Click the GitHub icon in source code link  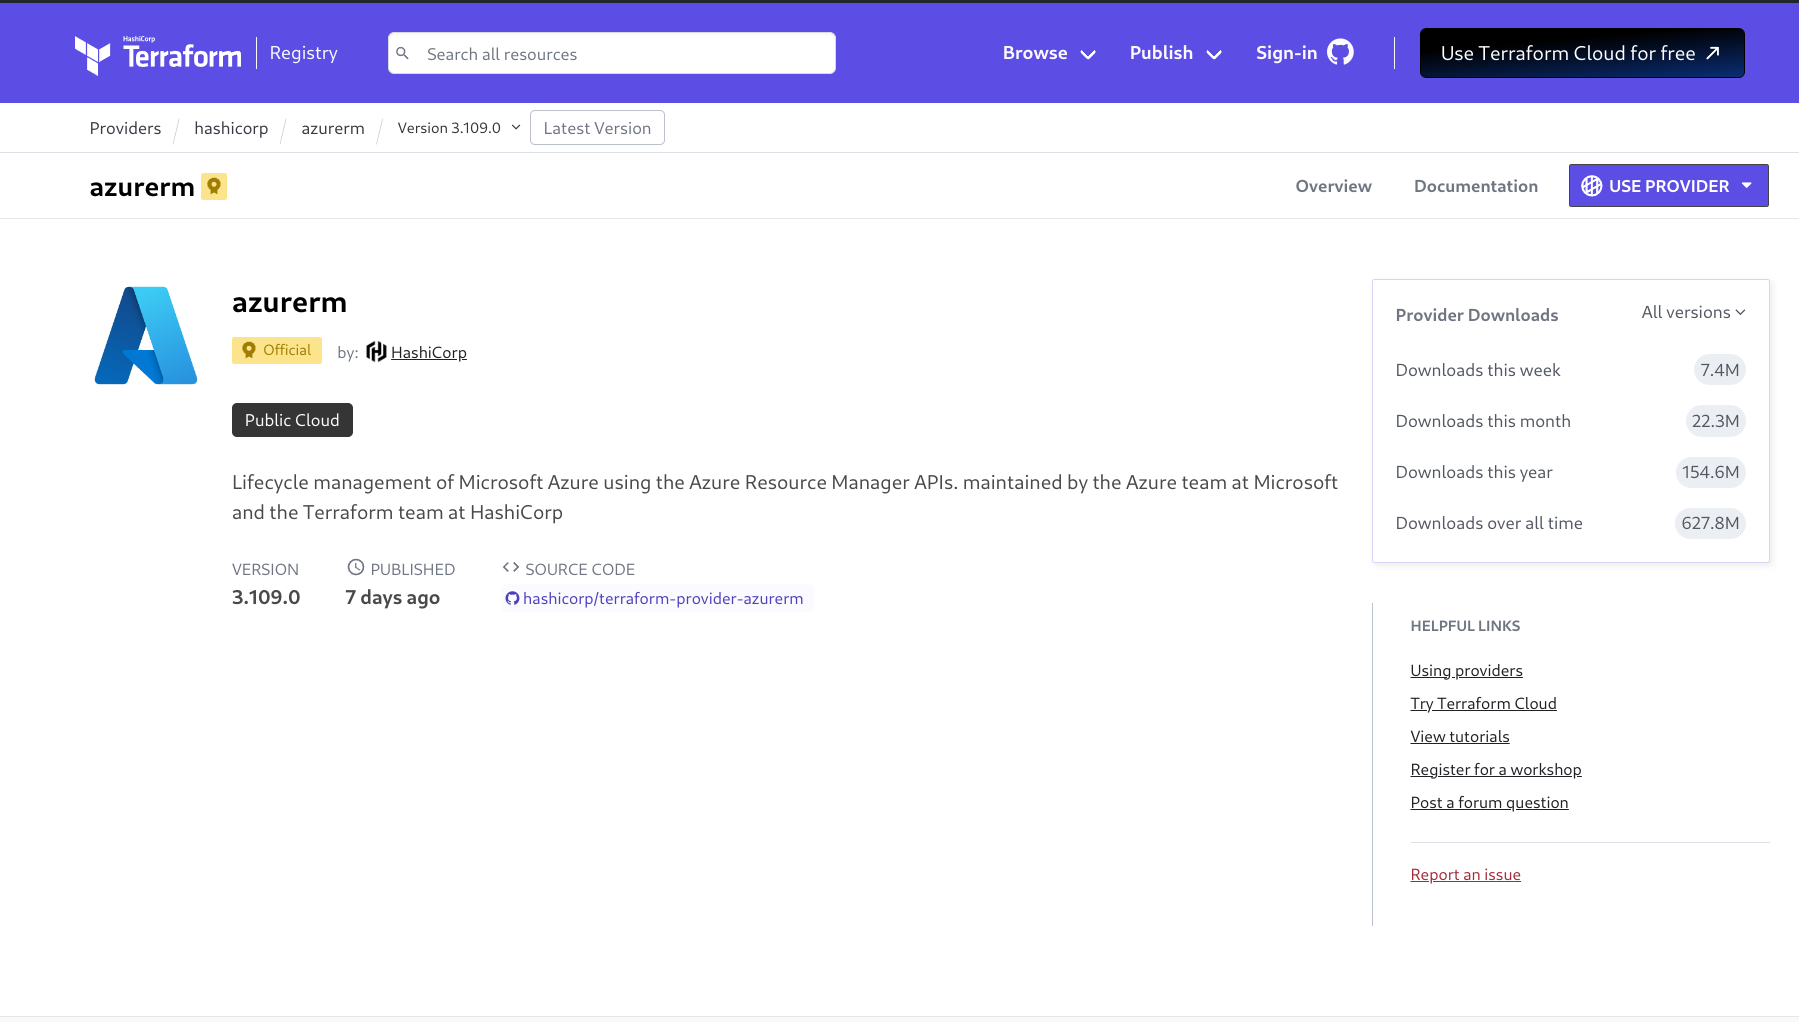[512, 598]
